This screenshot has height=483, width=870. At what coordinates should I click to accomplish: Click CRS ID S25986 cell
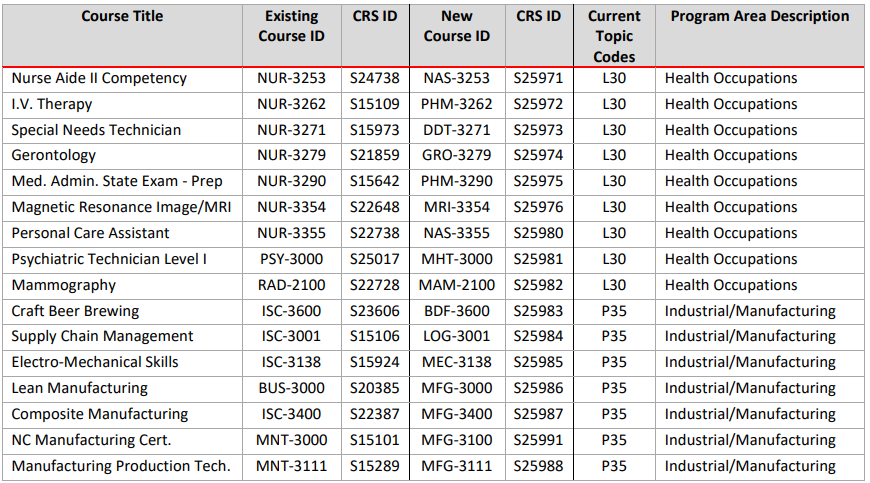538,388
